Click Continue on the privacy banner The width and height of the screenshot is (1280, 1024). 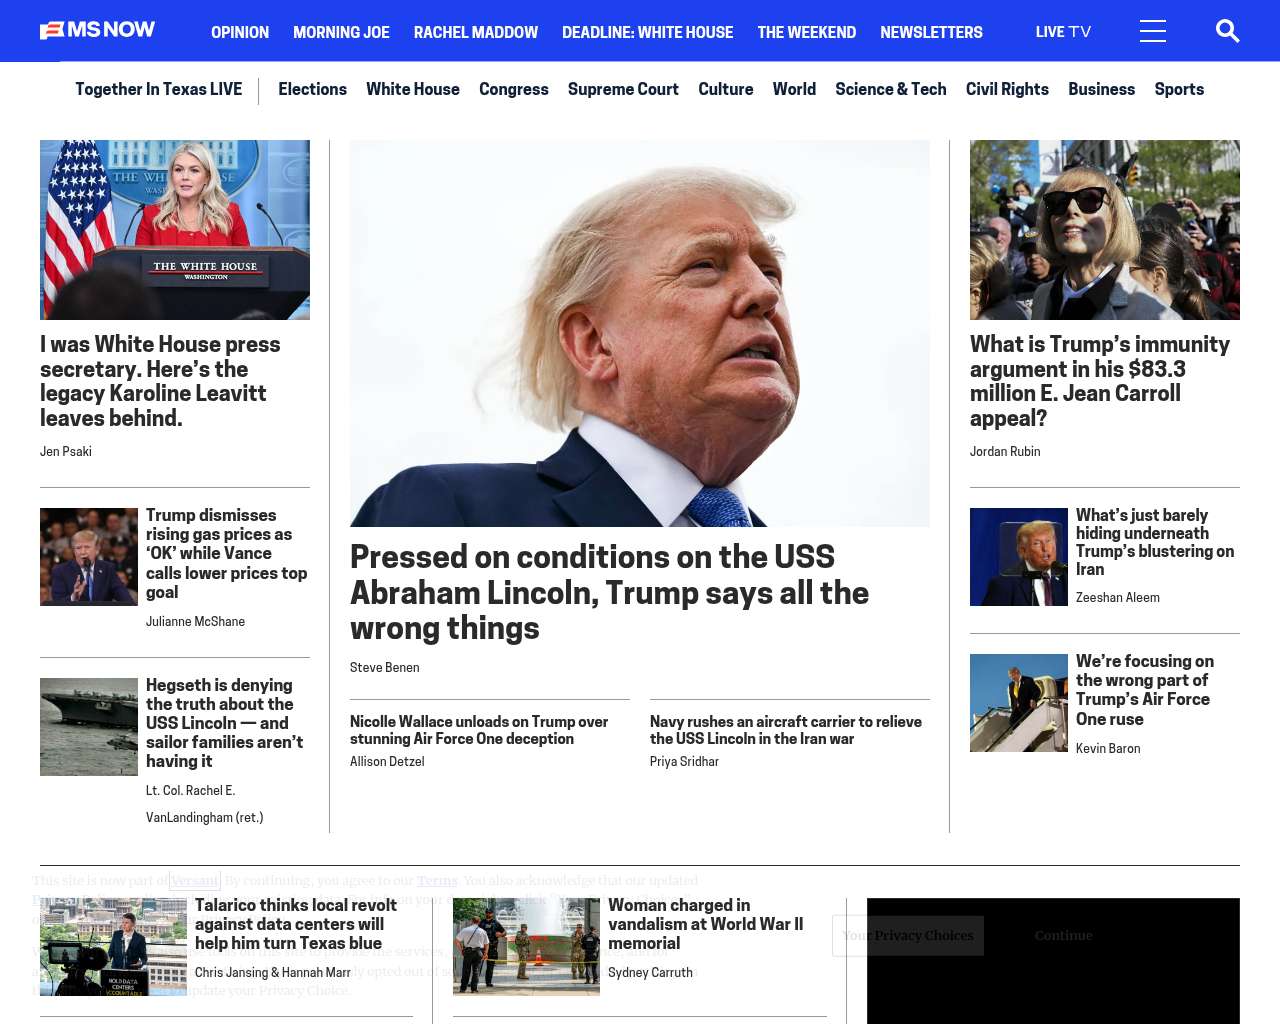tap(1063, 936)
